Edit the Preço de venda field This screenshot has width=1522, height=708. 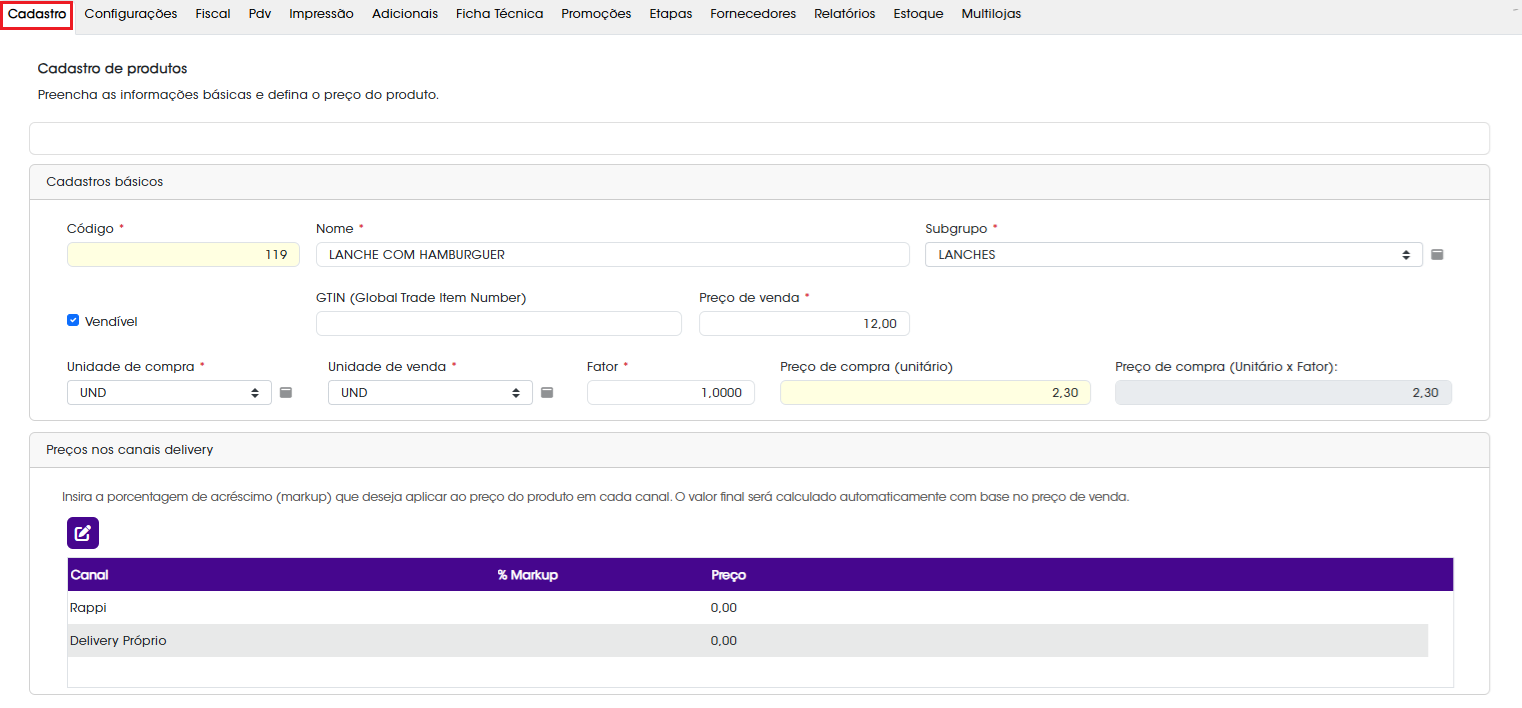[804, 324]
